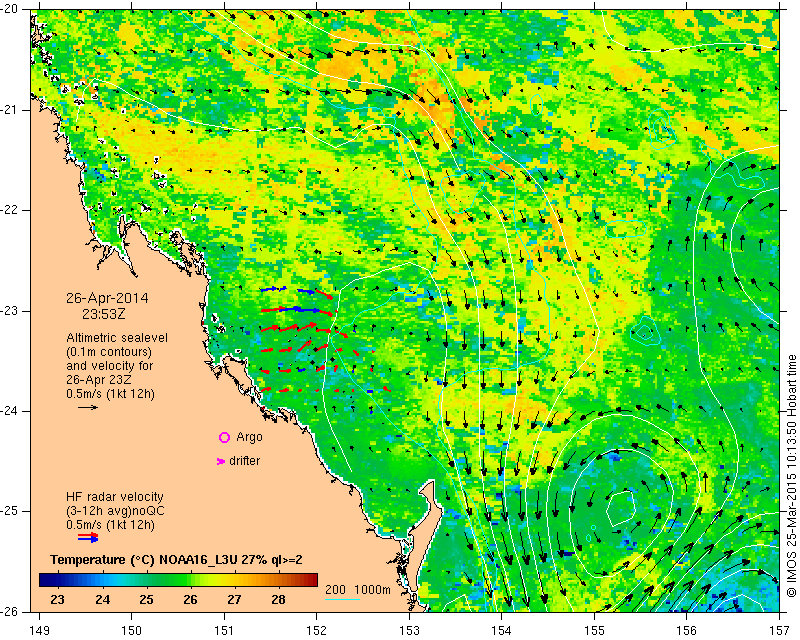Click the Argo legend label

(x=249, y=437)
